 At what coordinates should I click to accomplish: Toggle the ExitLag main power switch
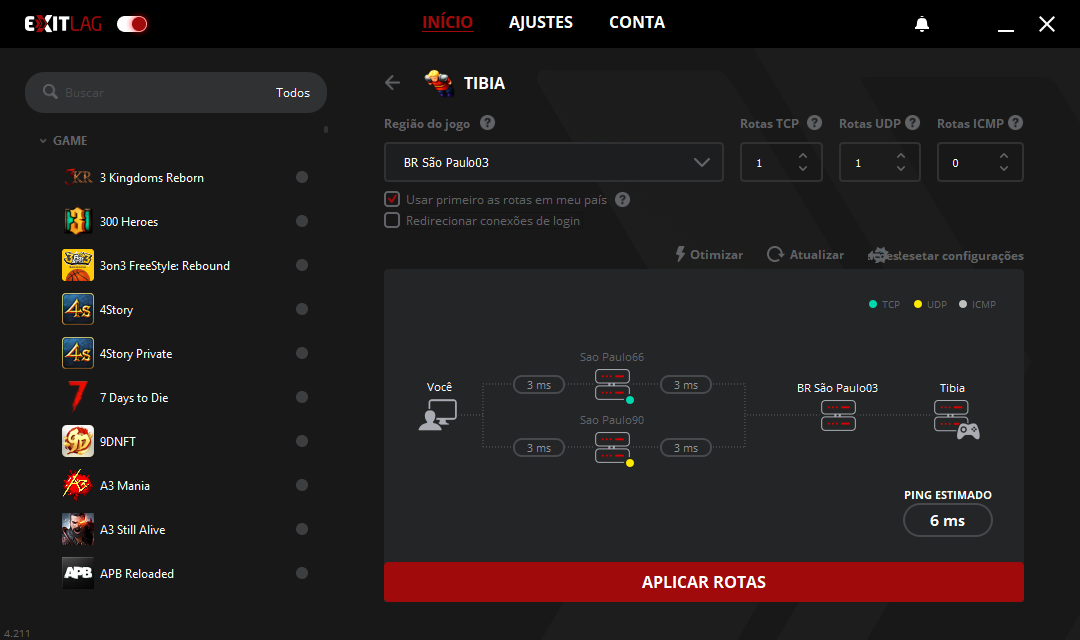pos(132,24)
